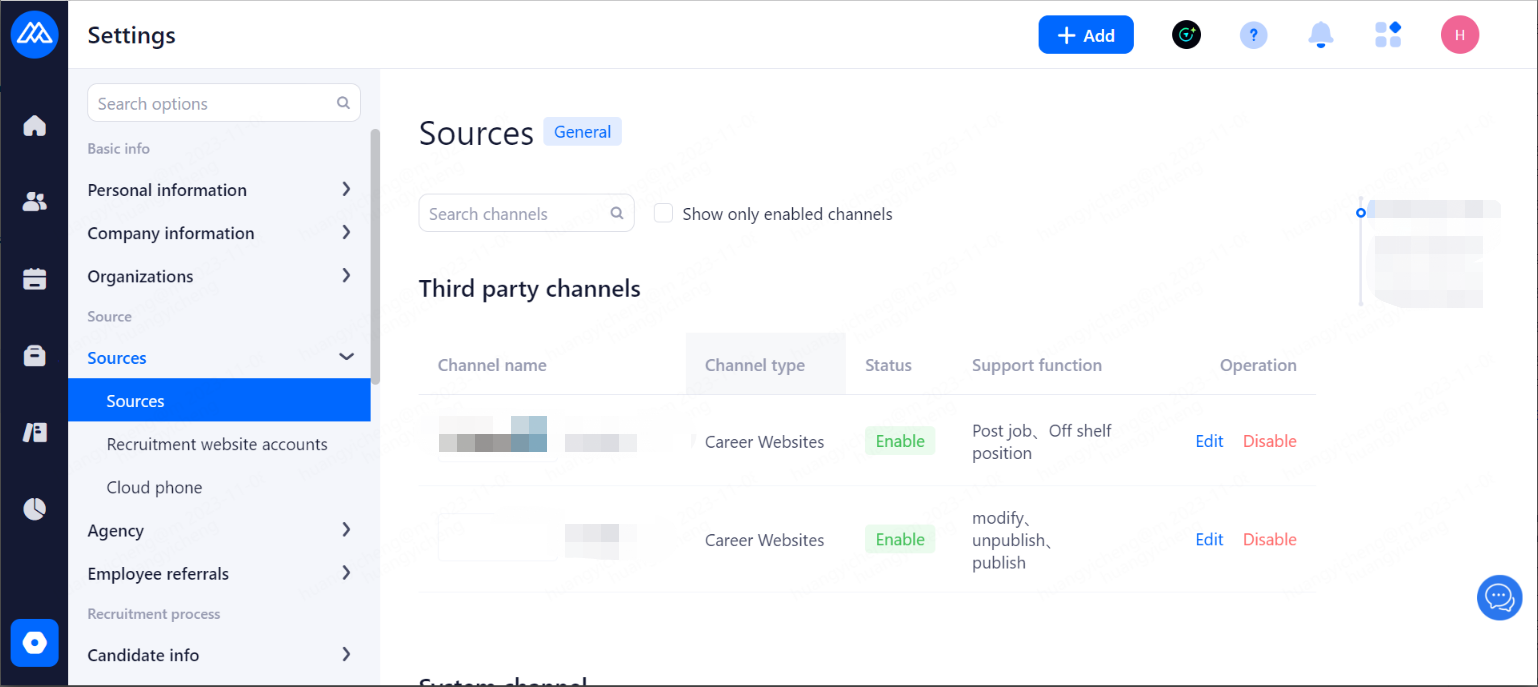Click Edit for the first channel
Image resolution: width=1538 pixels, height=687 pixels.
click(1209, 441)
